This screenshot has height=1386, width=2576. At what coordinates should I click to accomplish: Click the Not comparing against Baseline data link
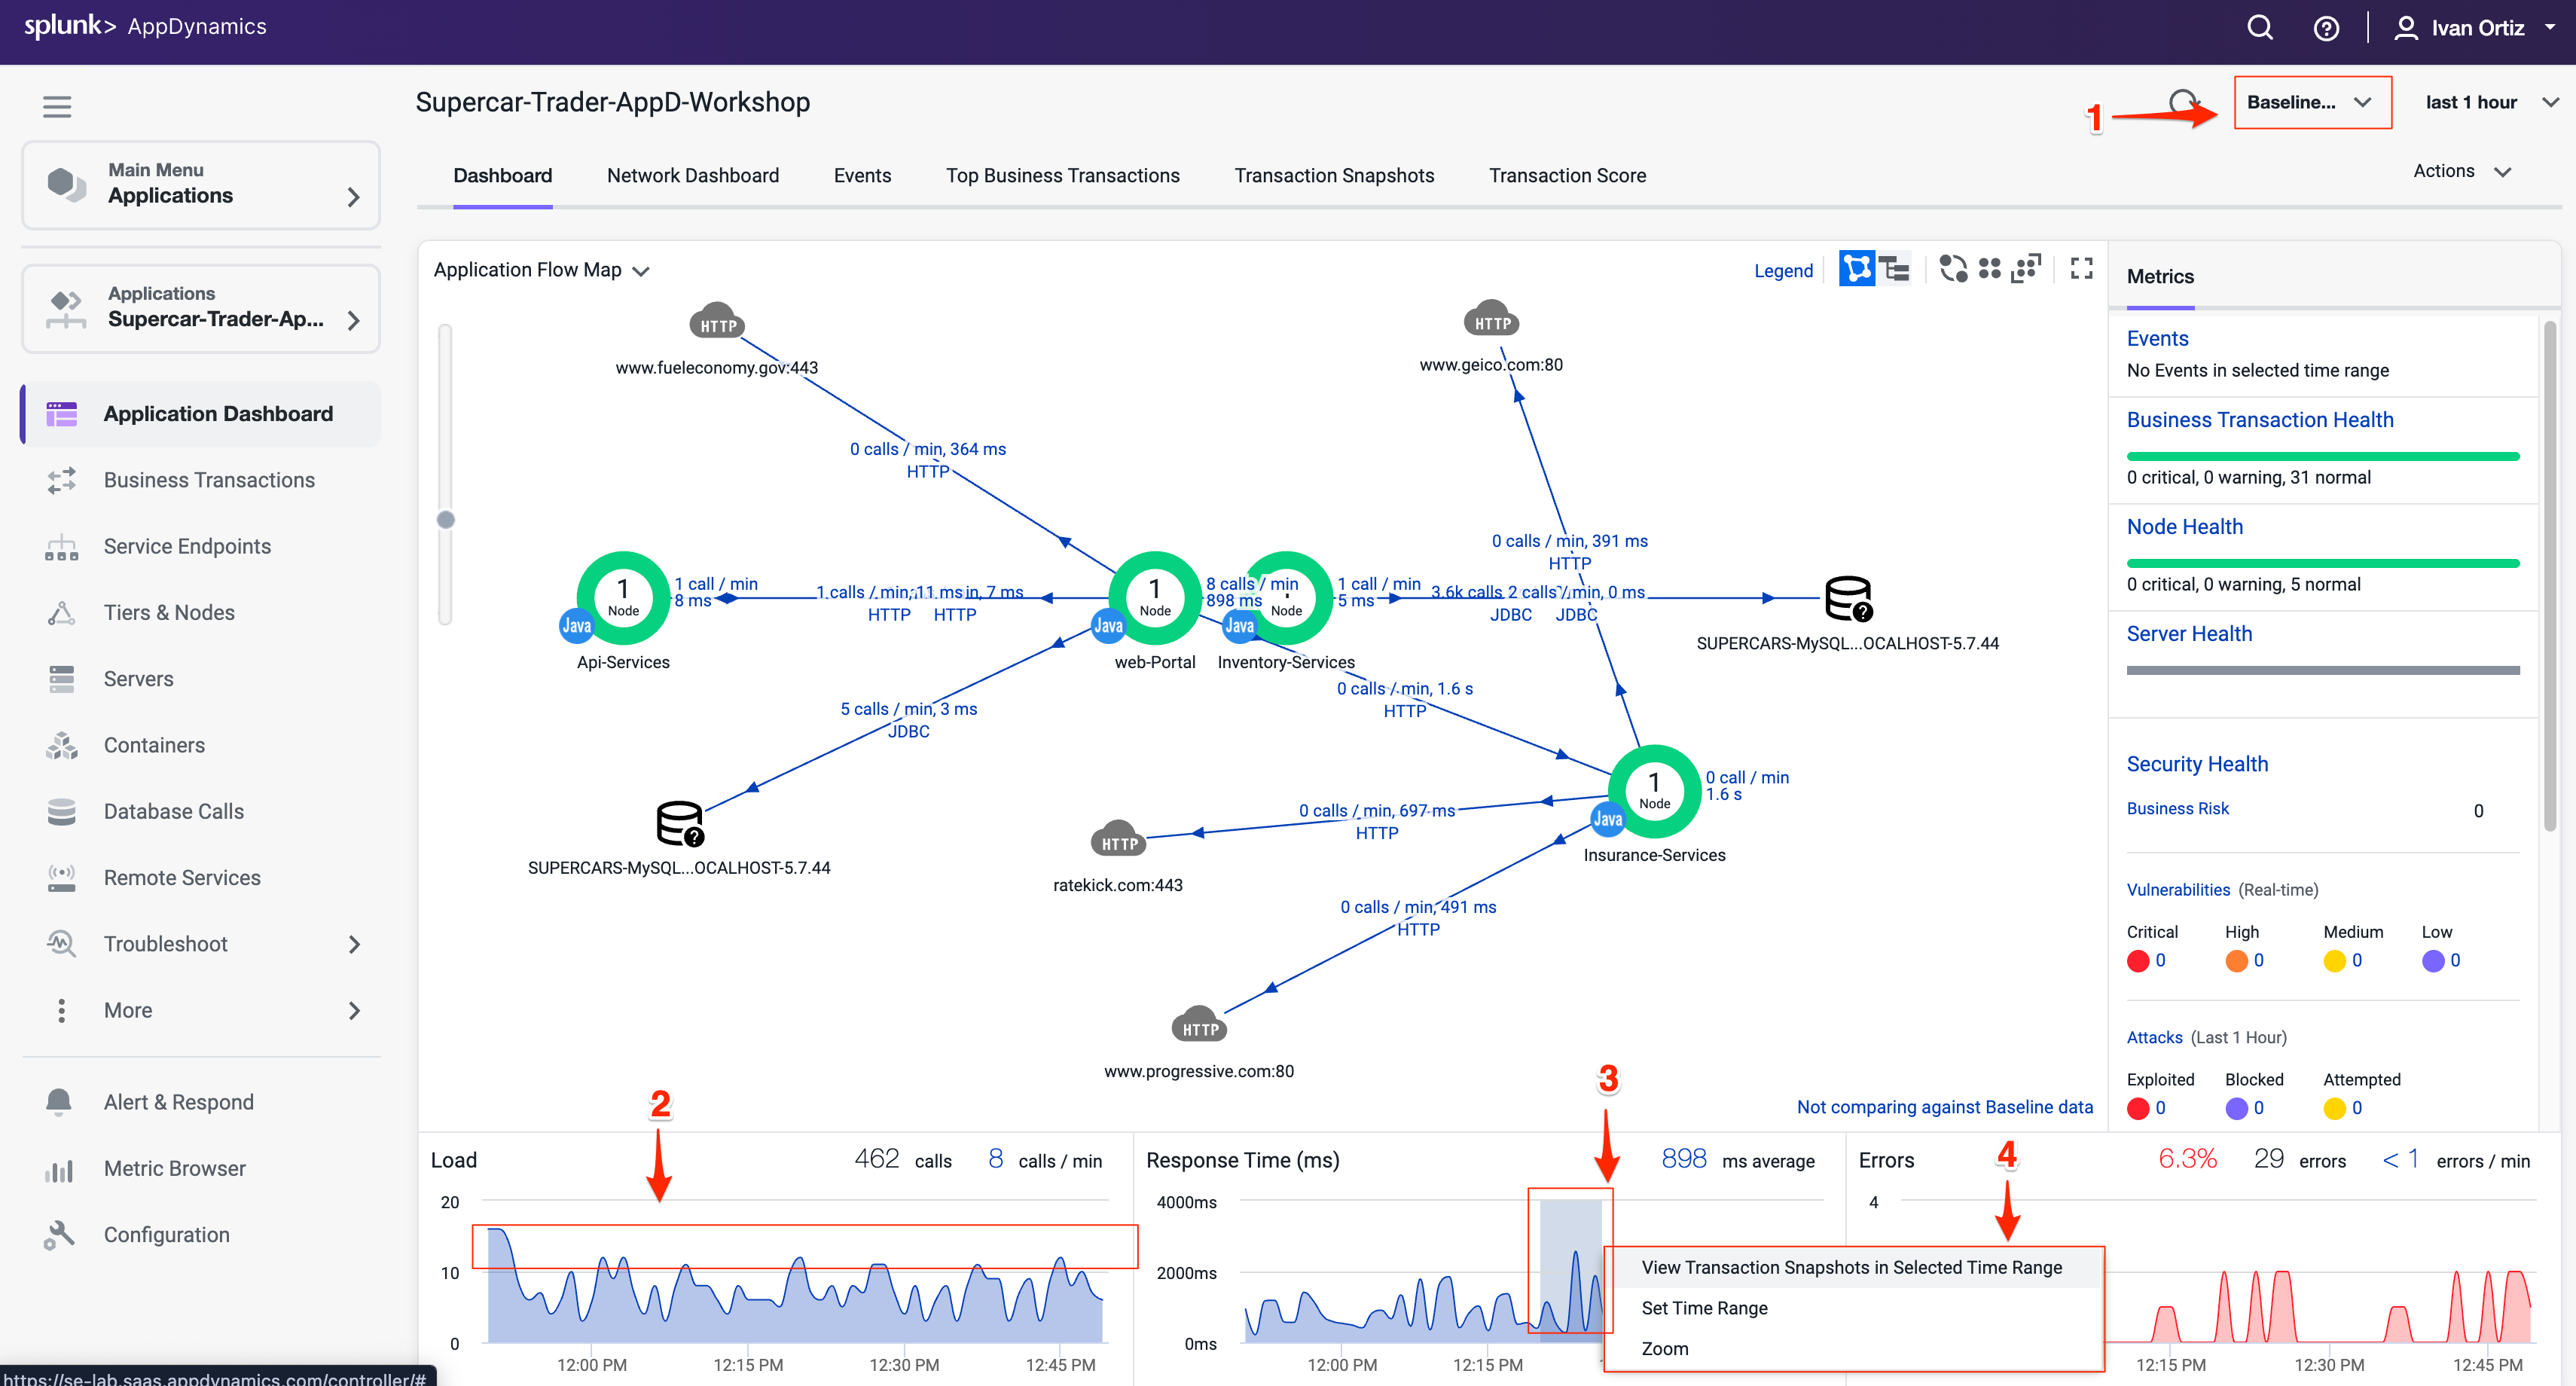[1944, 1107]
